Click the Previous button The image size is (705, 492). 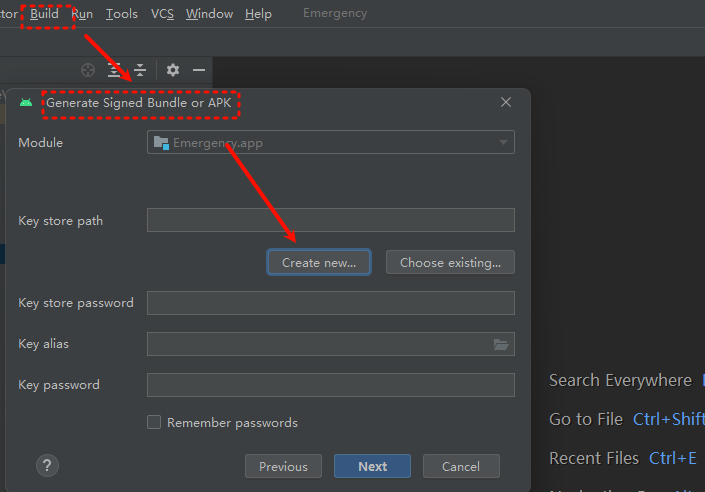click(x=283, y=466)
